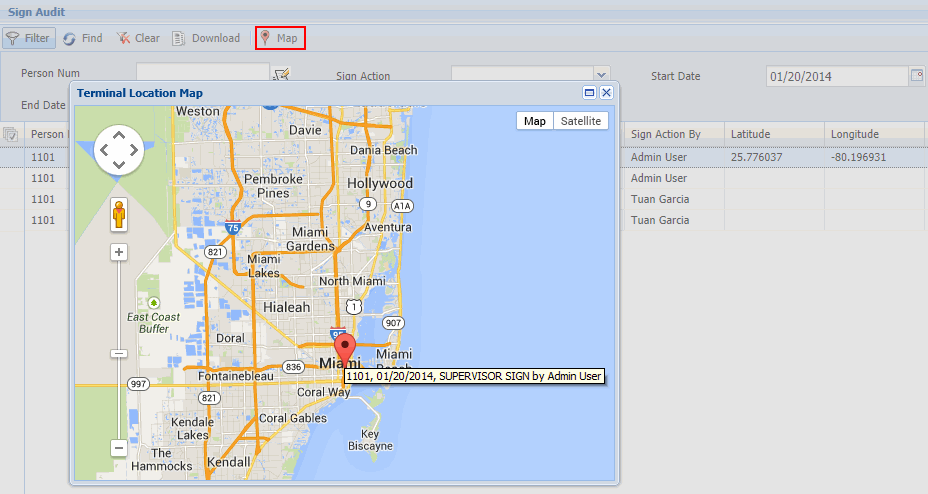Zoom in with the map plus button
Image resolution: width=928 pixels, height=494 pixels.
click(119, 252)
